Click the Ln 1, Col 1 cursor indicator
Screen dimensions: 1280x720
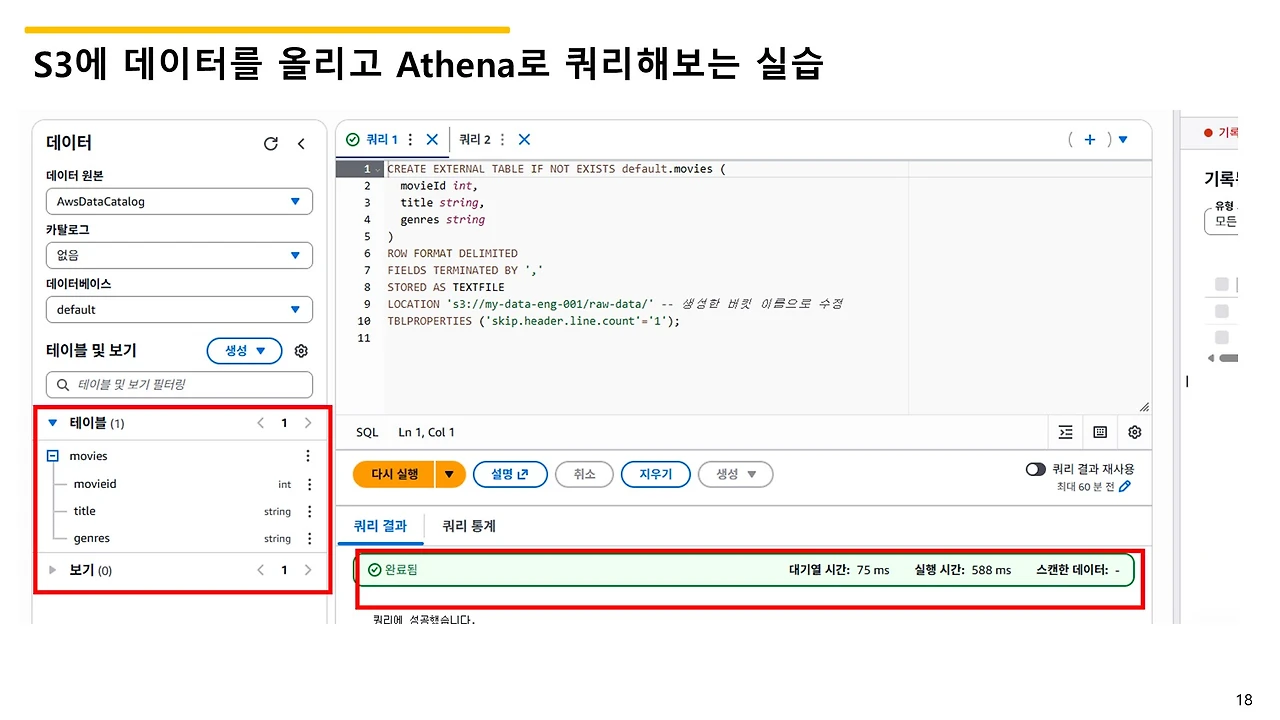tap(426, 432)
